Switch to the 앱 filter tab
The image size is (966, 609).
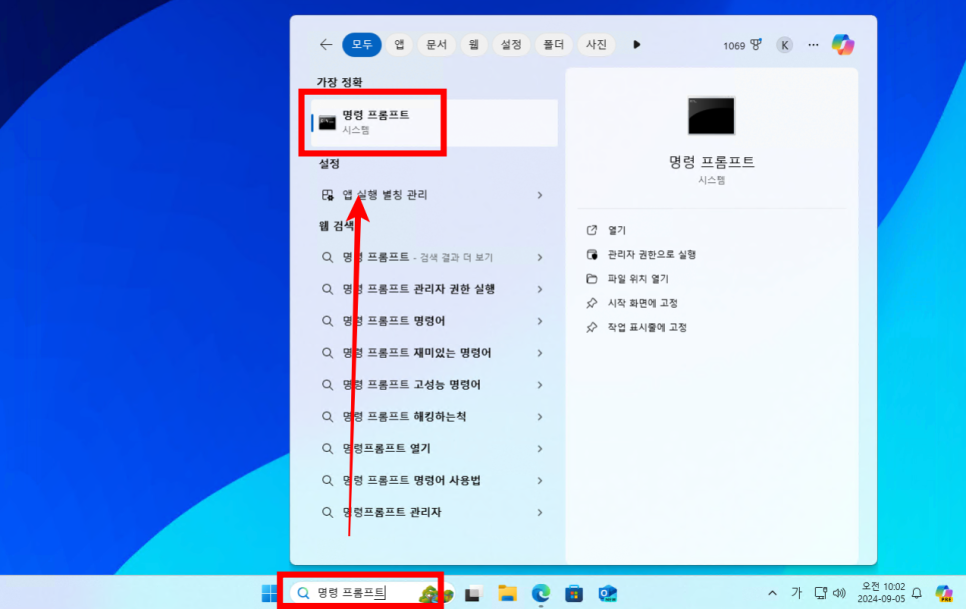click(x=399, y=44)
